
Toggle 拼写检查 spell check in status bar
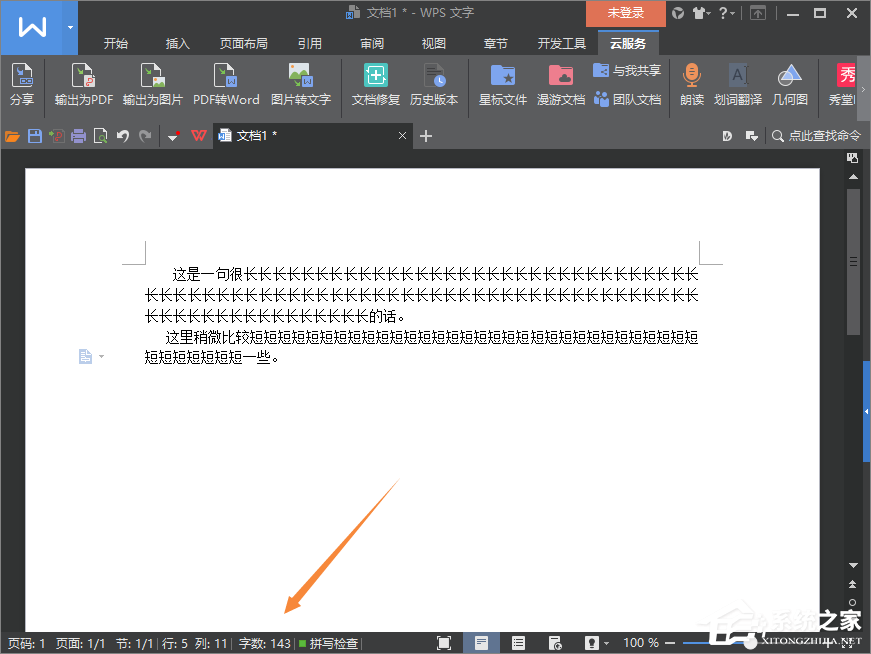328,643
